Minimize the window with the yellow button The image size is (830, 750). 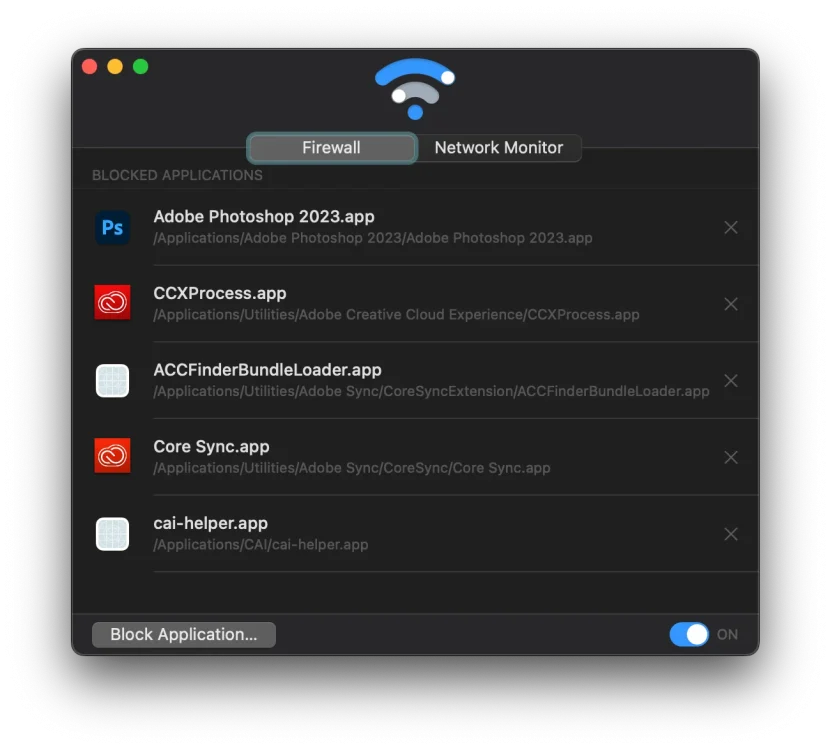[115, 67]
